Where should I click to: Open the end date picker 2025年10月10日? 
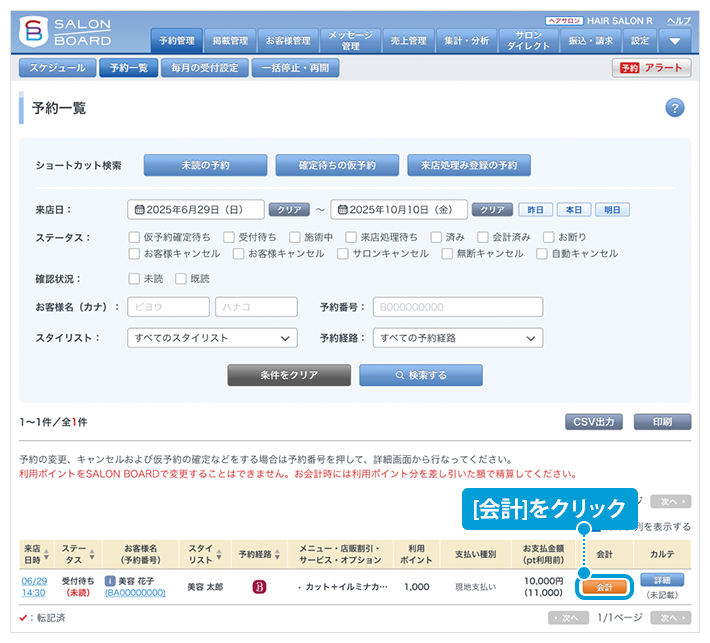click(399, 210)
